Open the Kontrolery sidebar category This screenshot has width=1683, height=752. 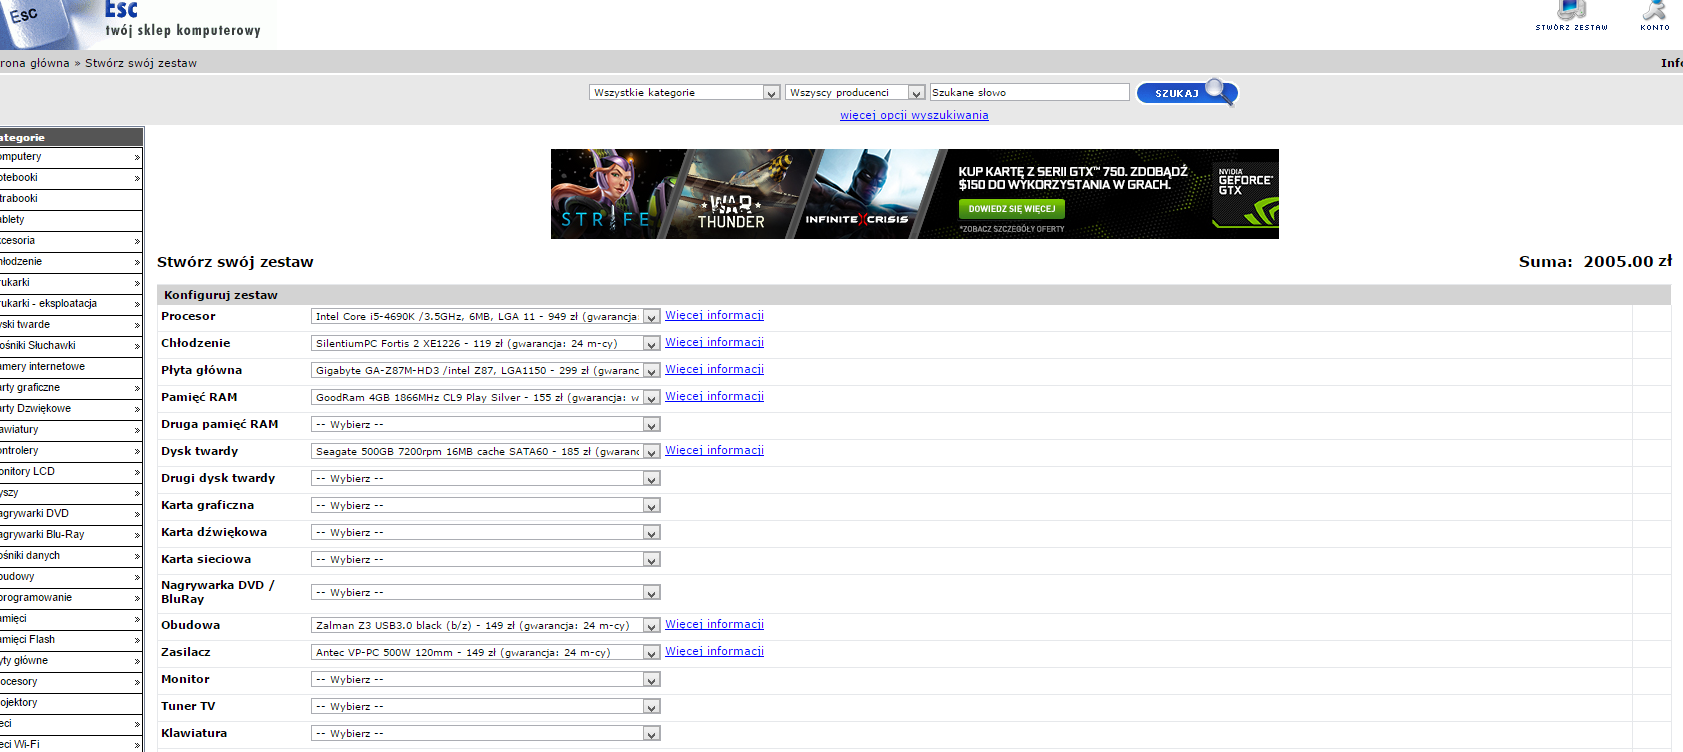[71, 451]
